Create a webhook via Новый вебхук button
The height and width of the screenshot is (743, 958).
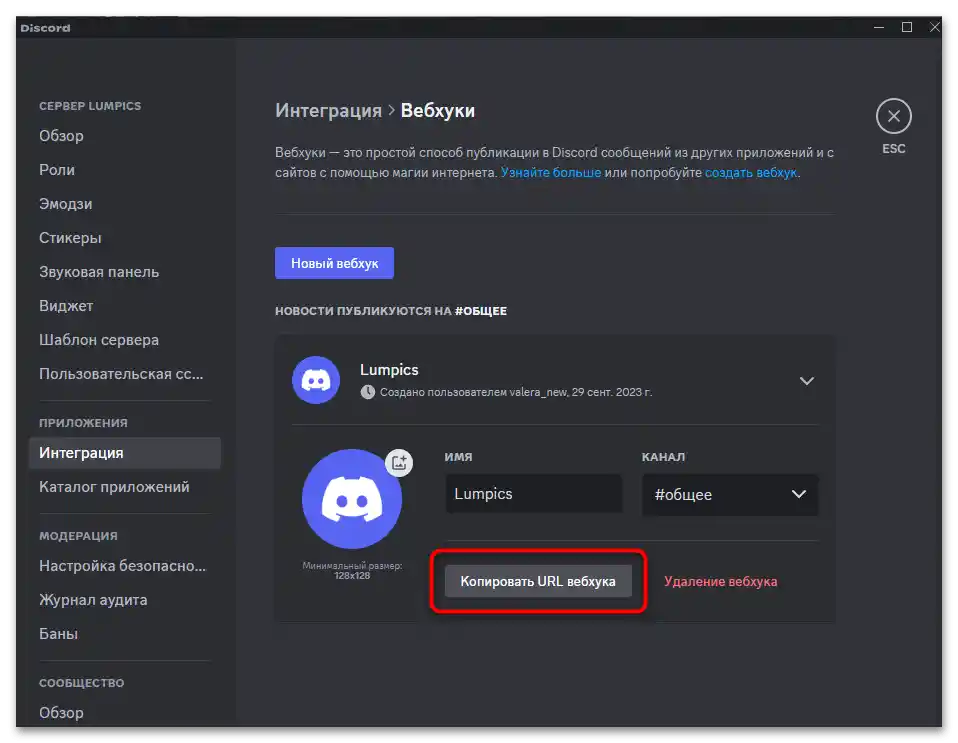[334, 263]
